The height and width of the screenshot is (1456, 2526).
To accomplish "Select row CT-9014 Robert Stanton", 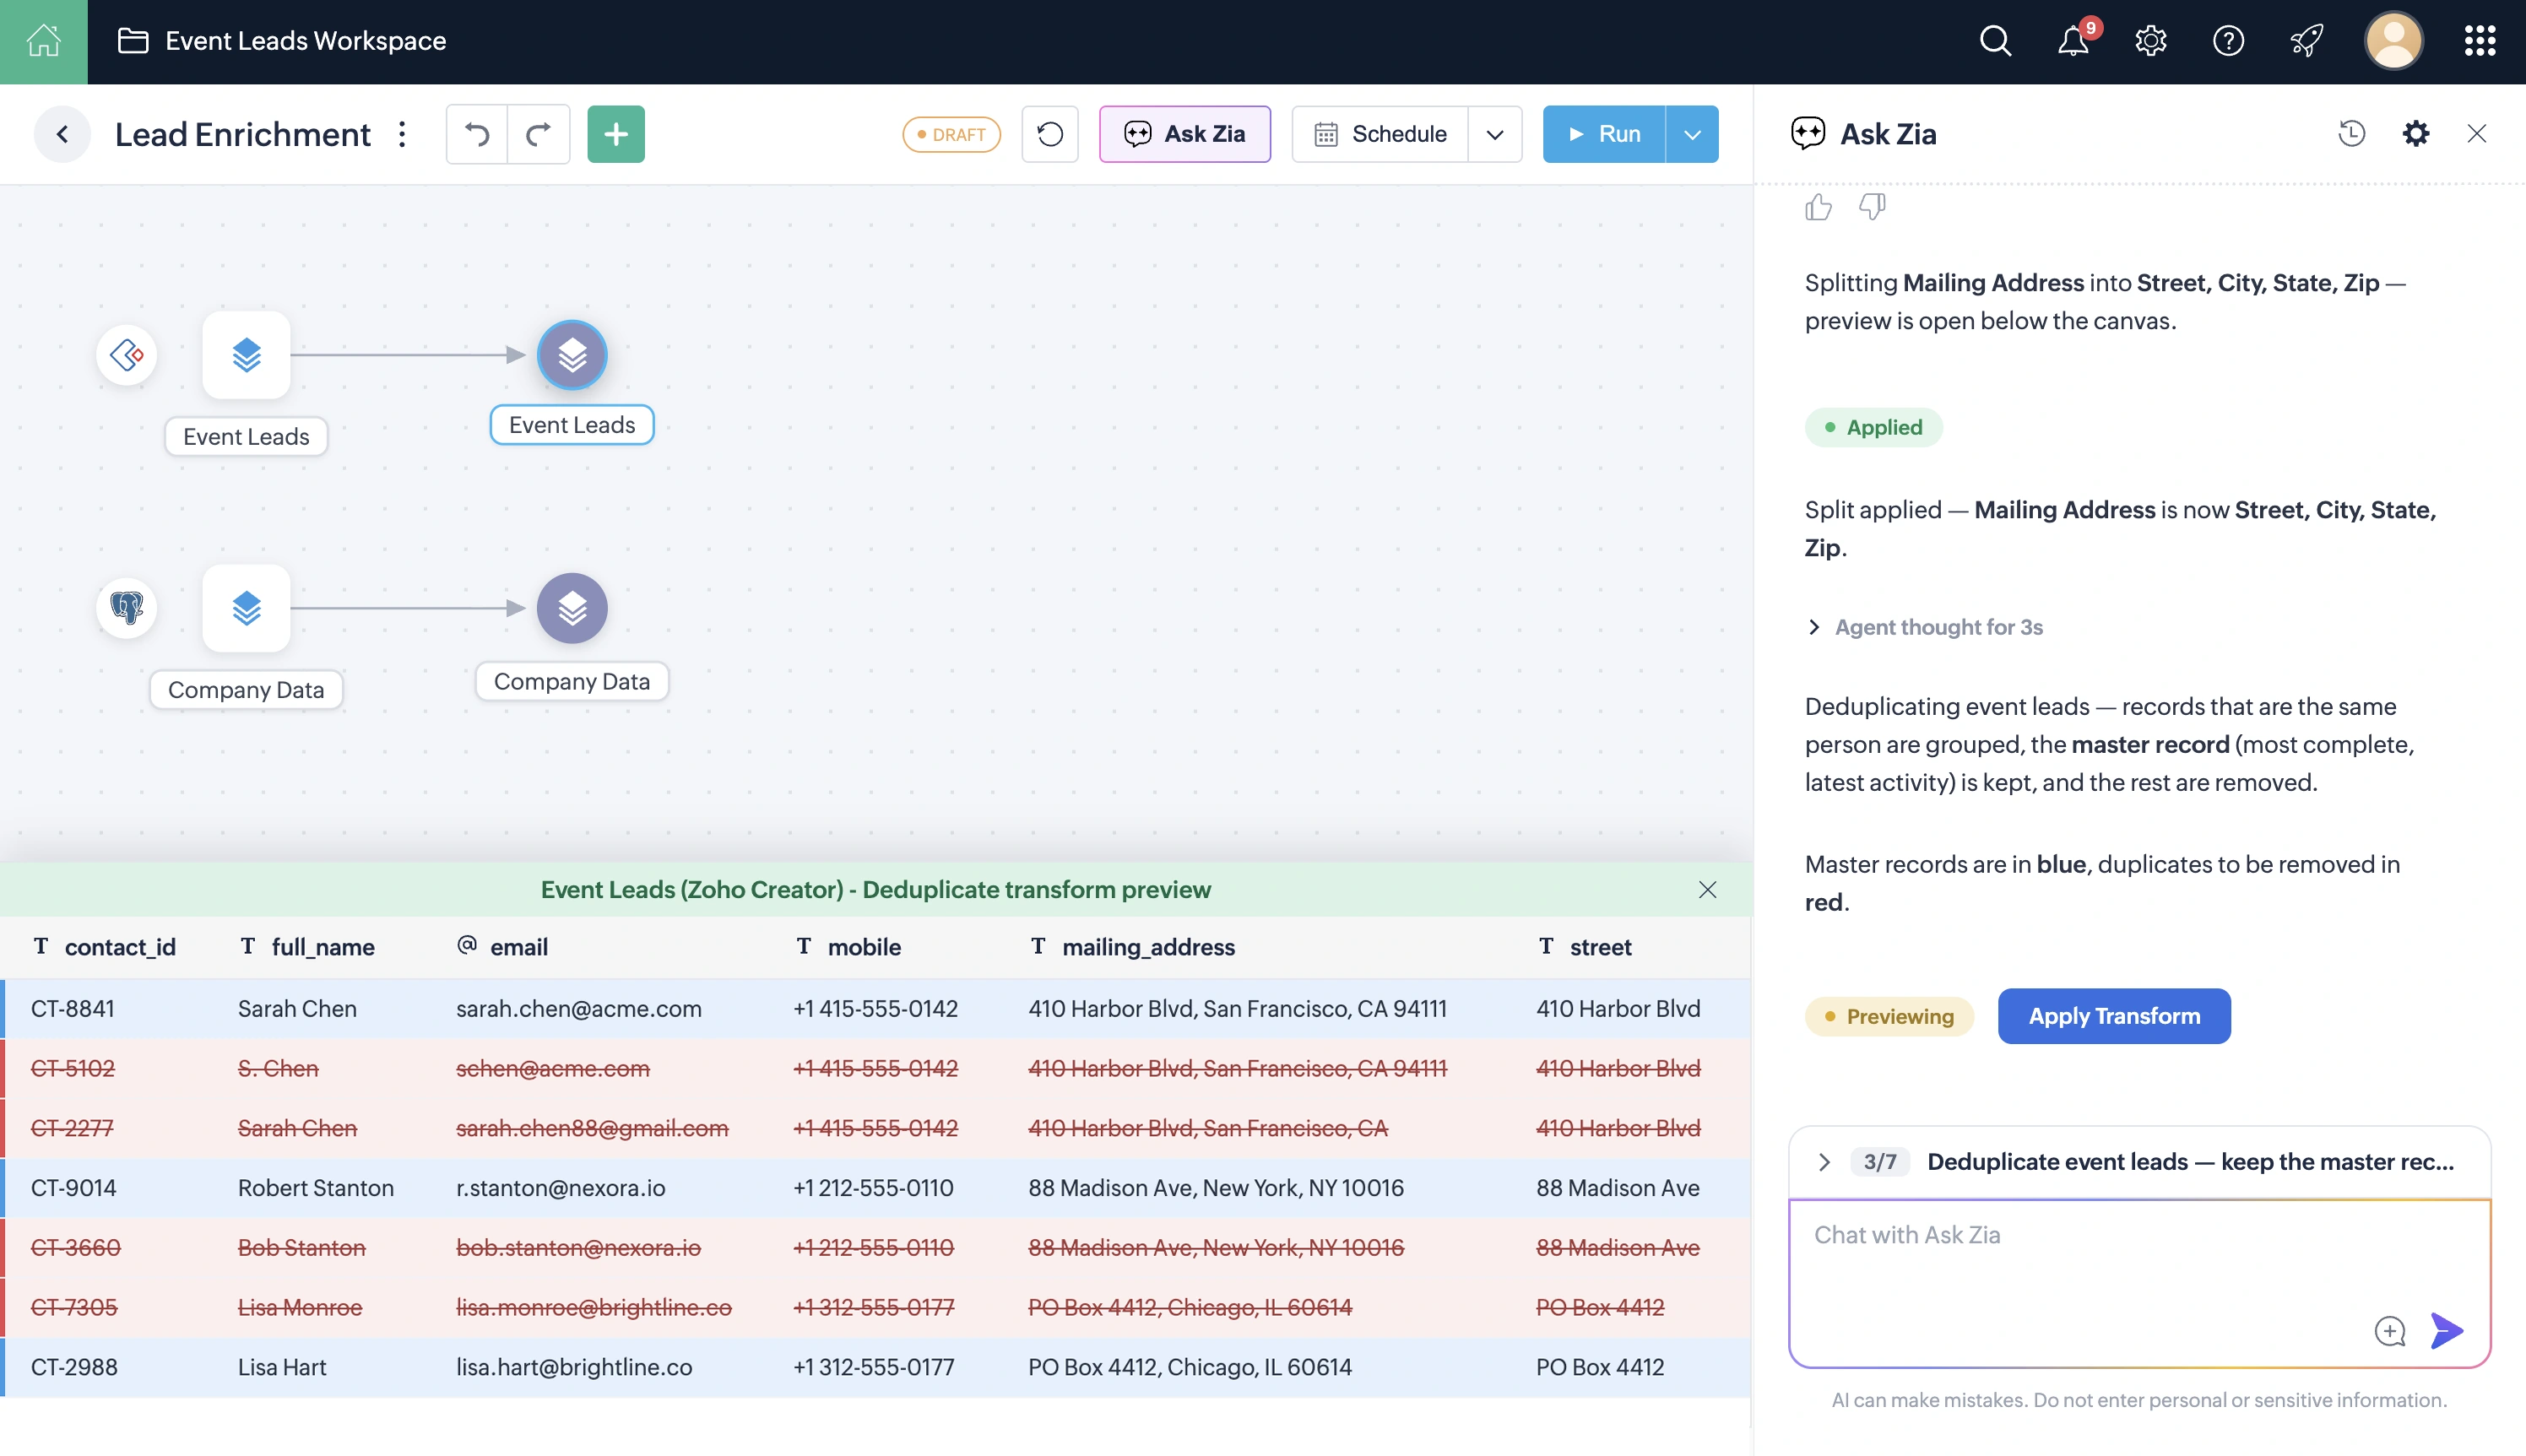I will pyautogui.click(x=876, y=1188).
